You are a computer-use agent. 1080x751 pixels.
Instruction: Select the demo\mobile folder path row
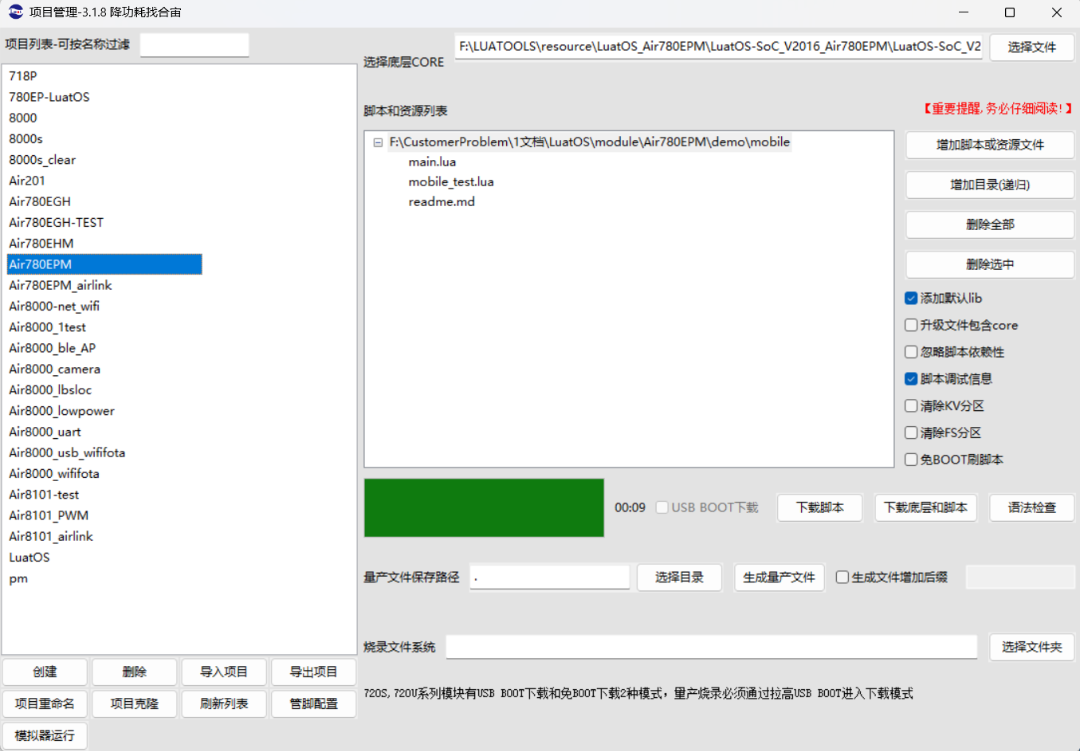(x=590, y=142)
